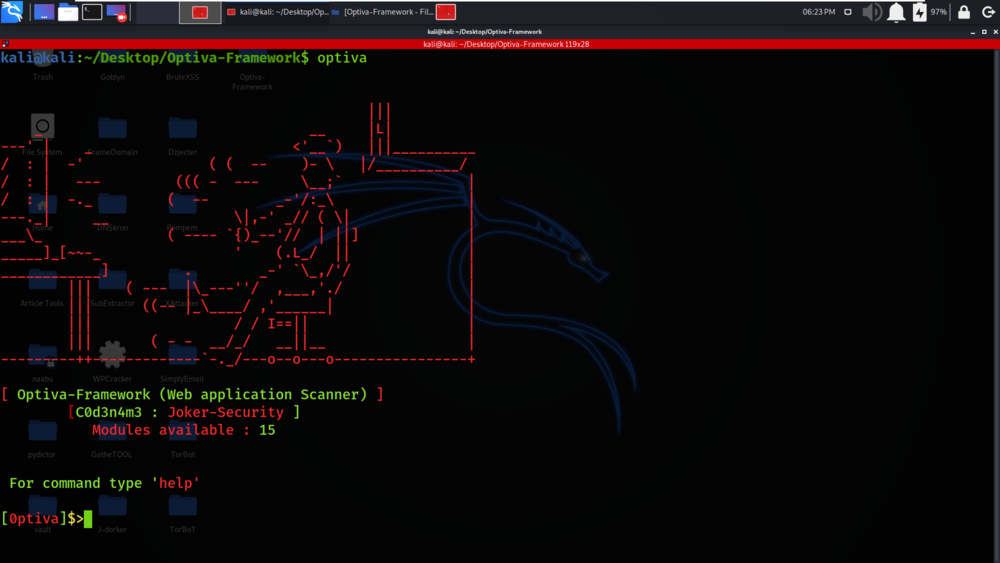Click the terminal vertical scrollbar
Viewport: 1000px width, 563px height.
pyautogui.click(x=997, y=306)
